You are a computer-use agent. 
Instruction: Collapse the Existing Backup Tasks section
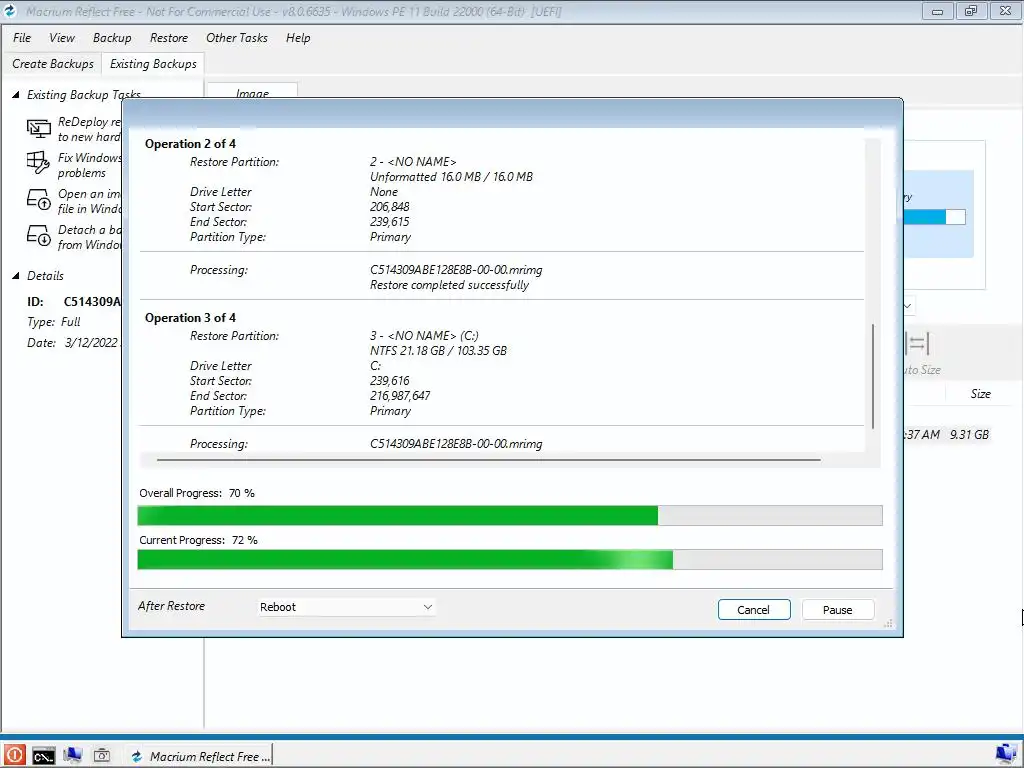[x=16, y=95]
